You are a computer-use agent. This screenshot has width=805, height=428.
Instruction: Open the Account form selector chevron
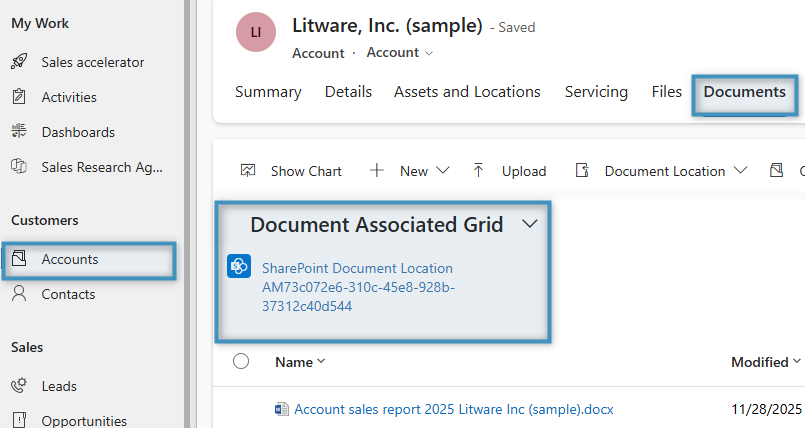click(430, 53)
